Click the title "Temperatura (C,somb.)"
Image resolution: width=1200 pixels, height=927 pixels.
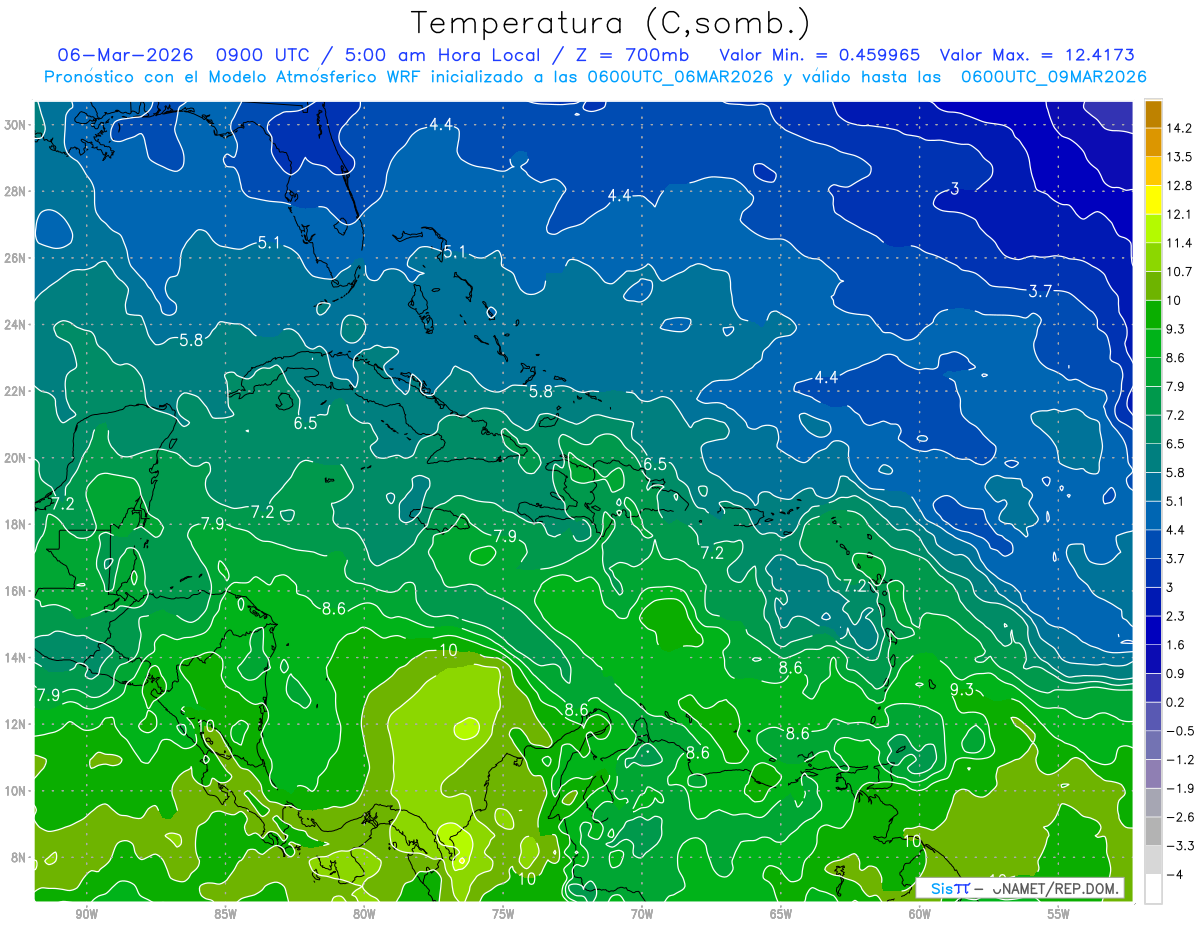pos(610,23)
